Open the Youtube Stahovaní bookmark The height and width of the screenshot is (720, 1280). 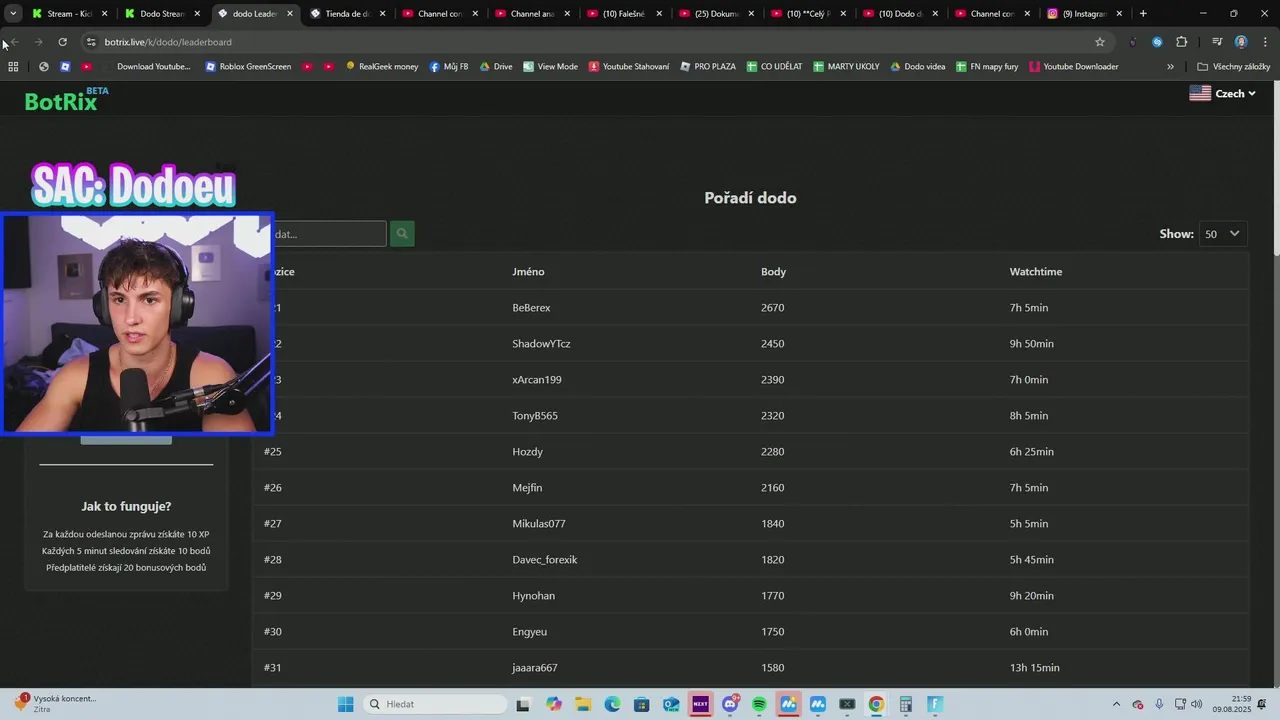coord(629,67)
